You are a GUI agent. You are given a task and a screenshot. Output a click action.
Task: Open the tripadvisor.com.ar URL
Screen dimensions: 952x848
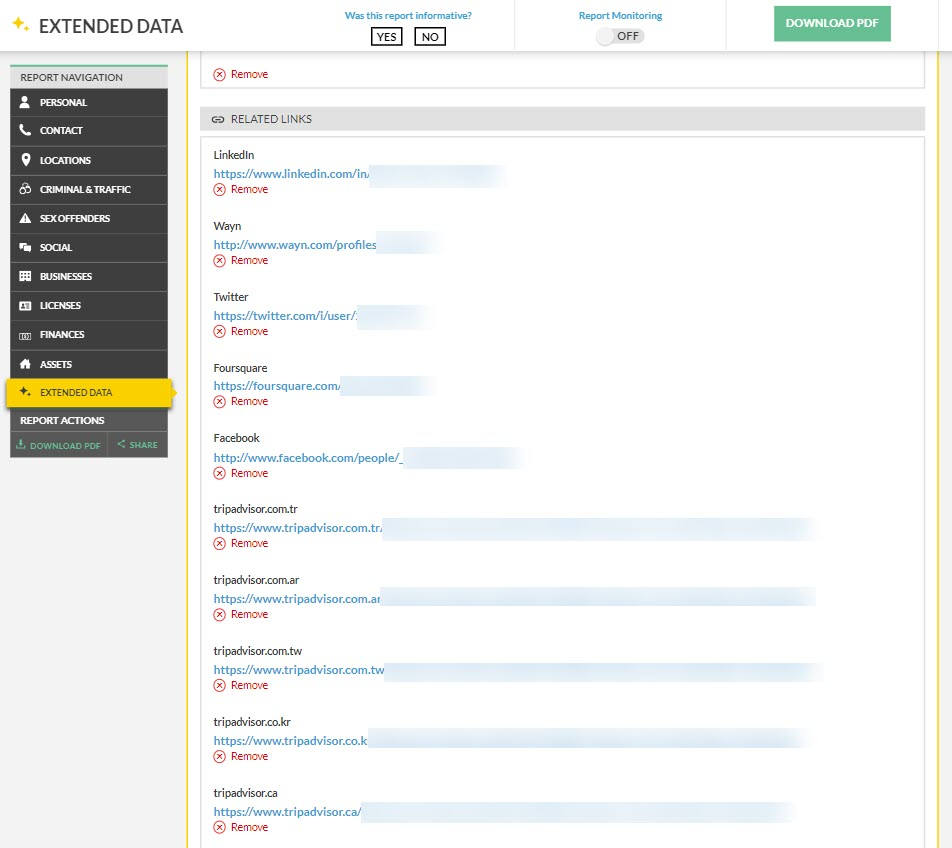coord(296,599)
